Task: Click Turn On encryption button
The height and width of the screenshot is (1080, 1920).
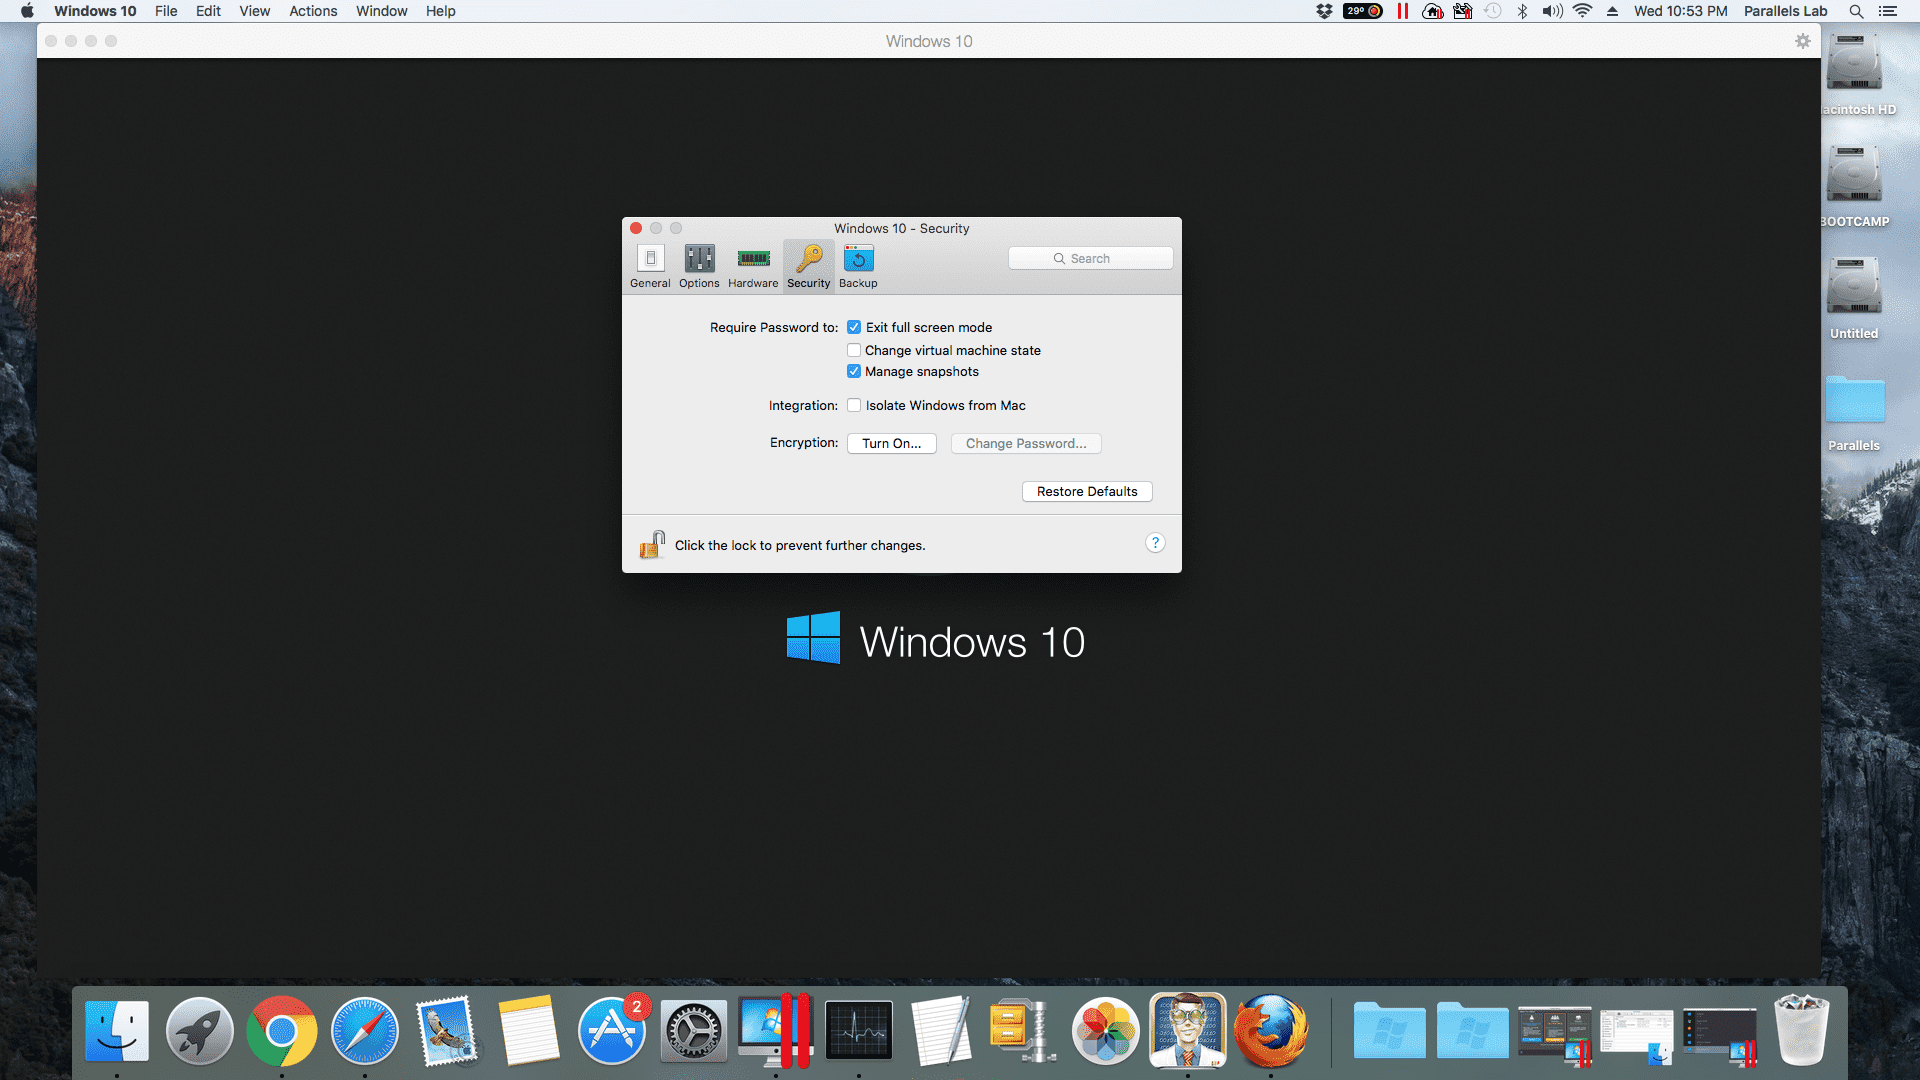Action: [891, 443]
